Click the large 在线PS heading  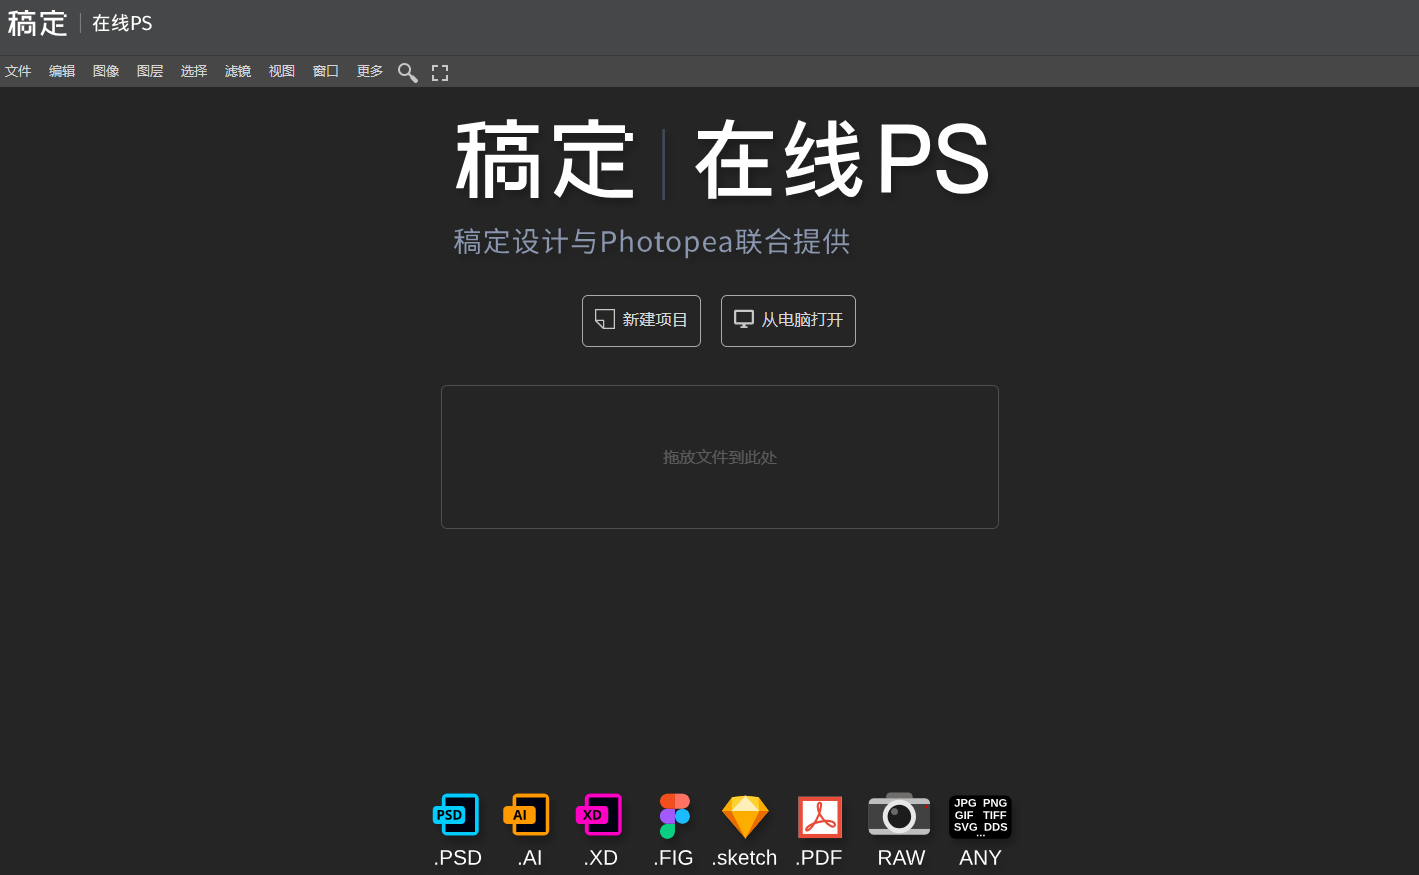[842, 160]
